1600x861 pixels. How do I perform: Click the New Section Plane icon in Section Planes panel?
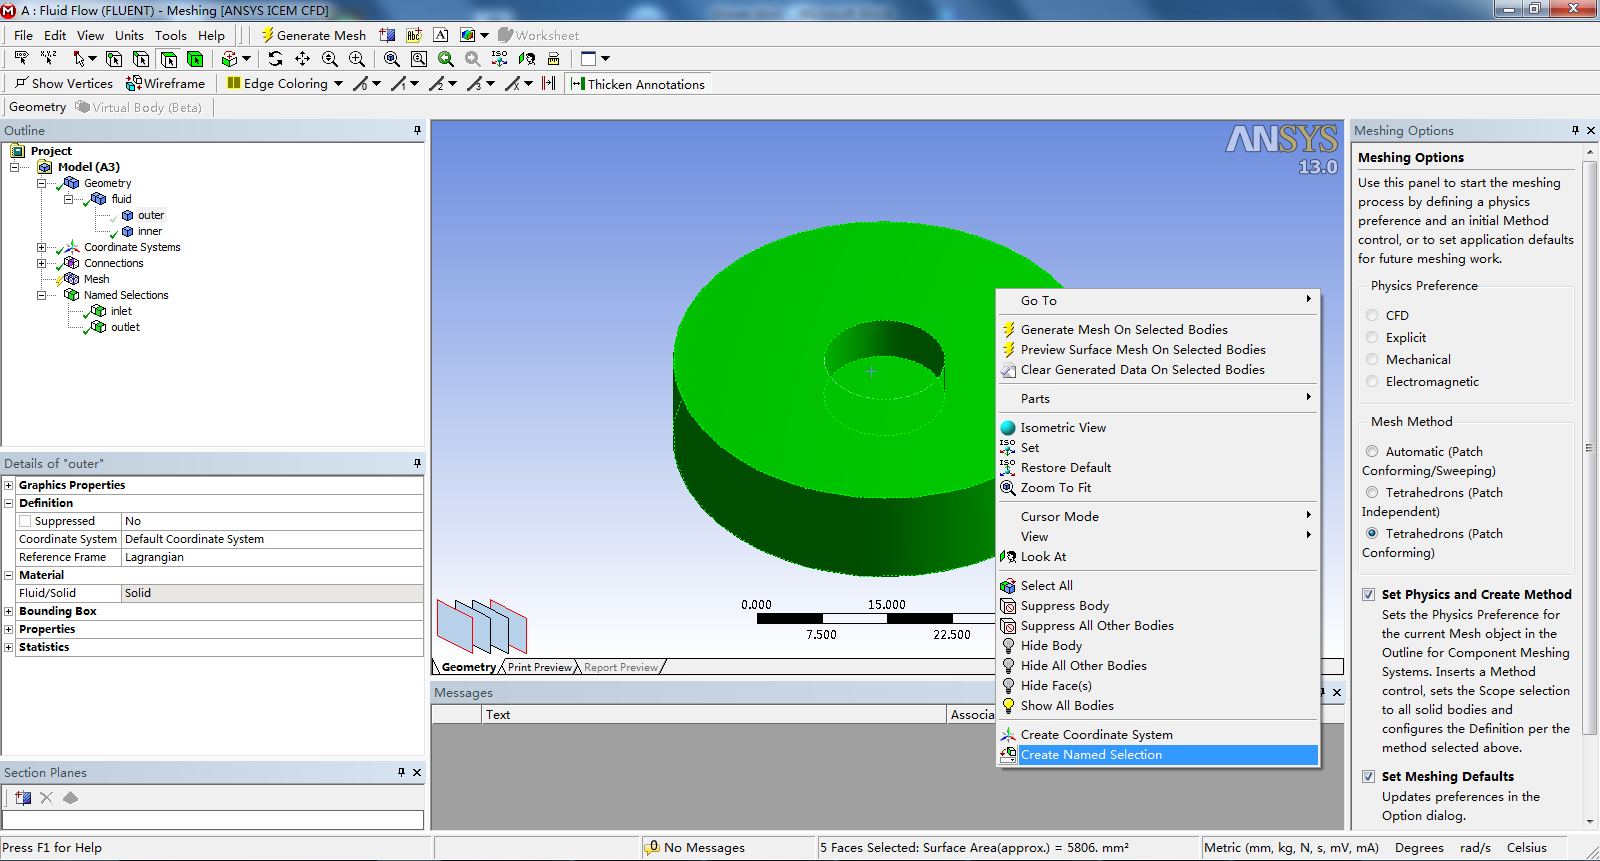[23, 798]
